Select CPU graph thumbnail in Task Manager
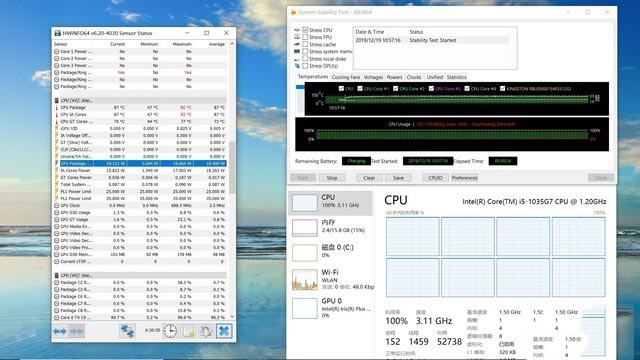640x360 pixels. pos(304,203)
